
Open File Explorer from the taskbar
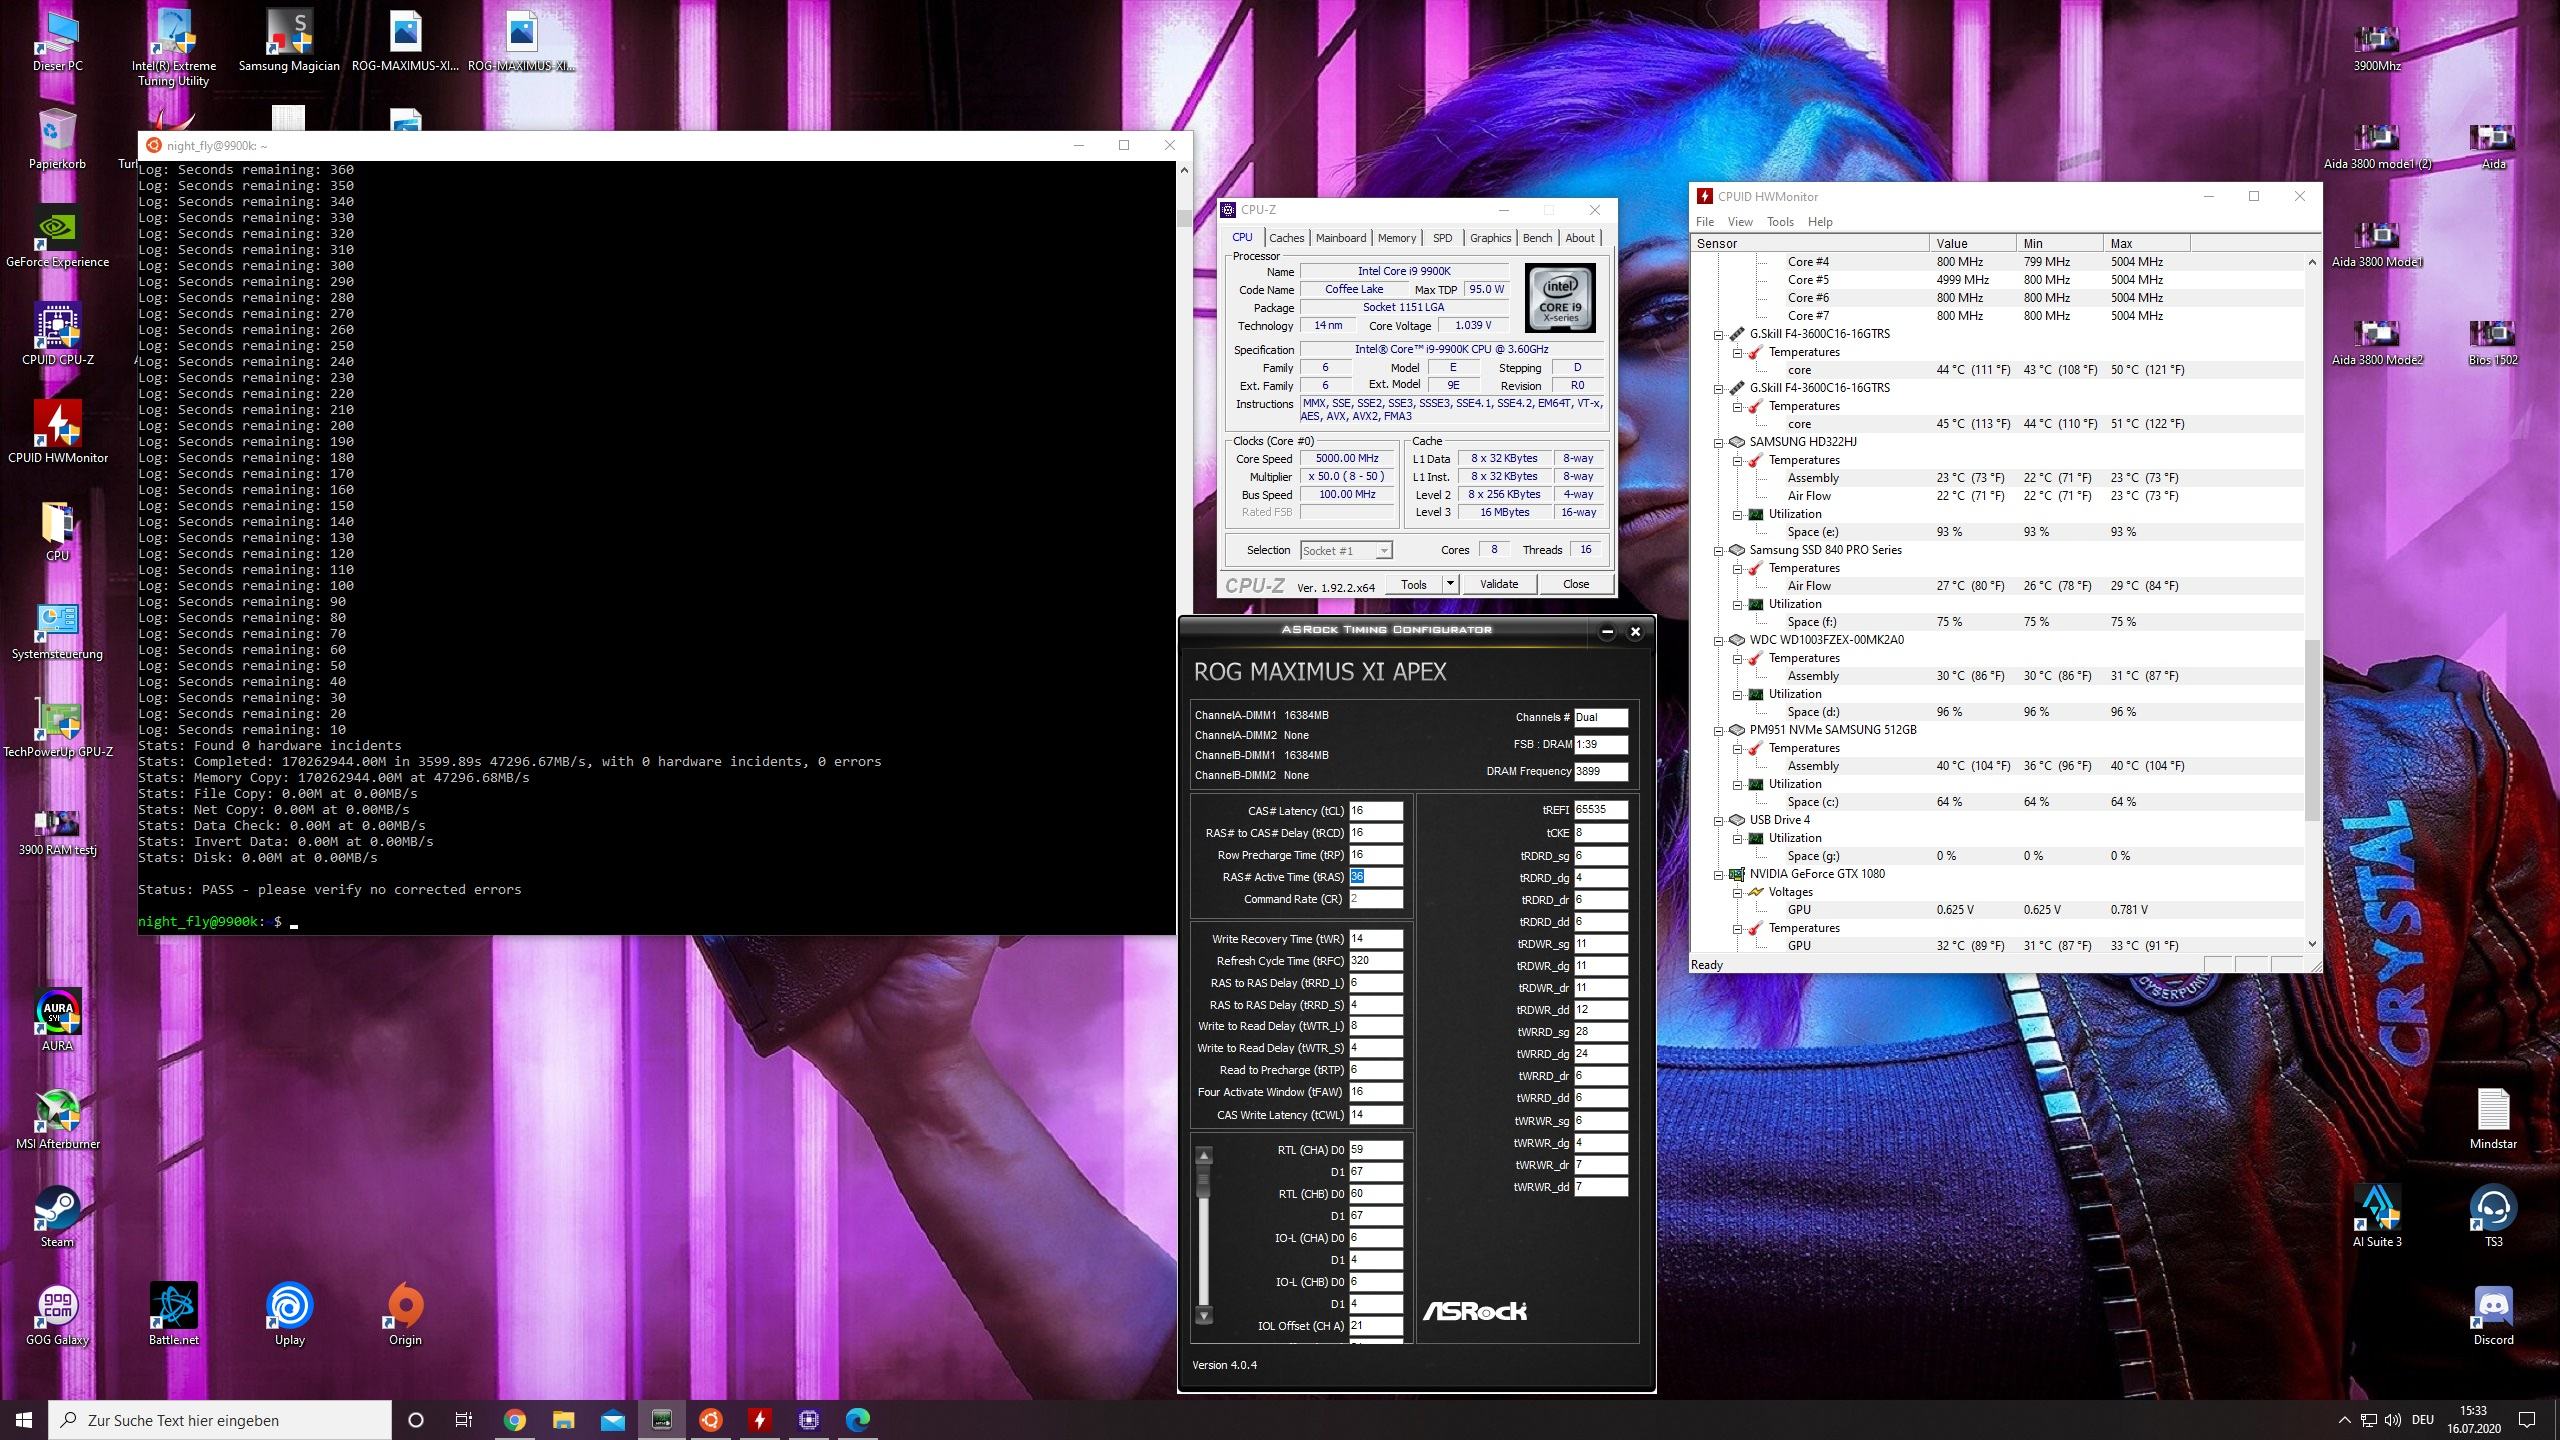(x=563, y=1419)
